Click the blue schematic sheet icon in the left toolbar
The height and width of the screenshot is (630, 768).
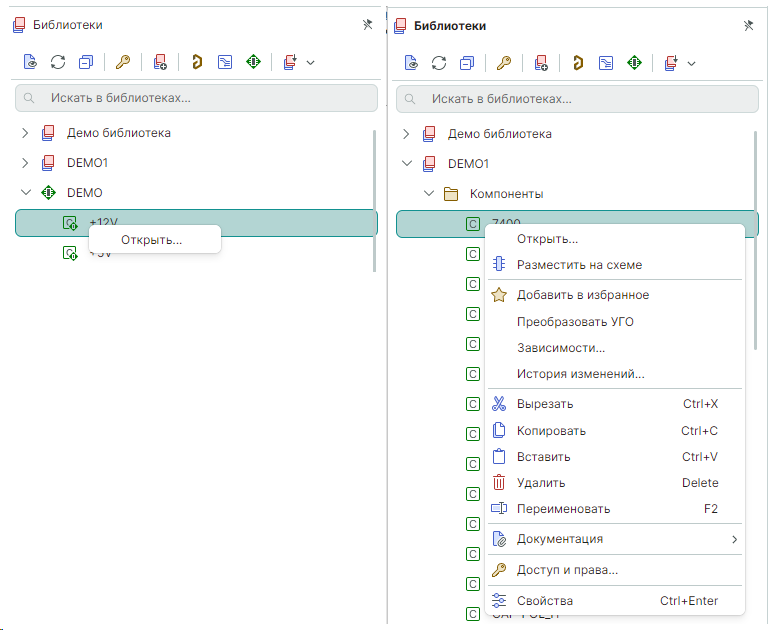click(x=225, y=62)
